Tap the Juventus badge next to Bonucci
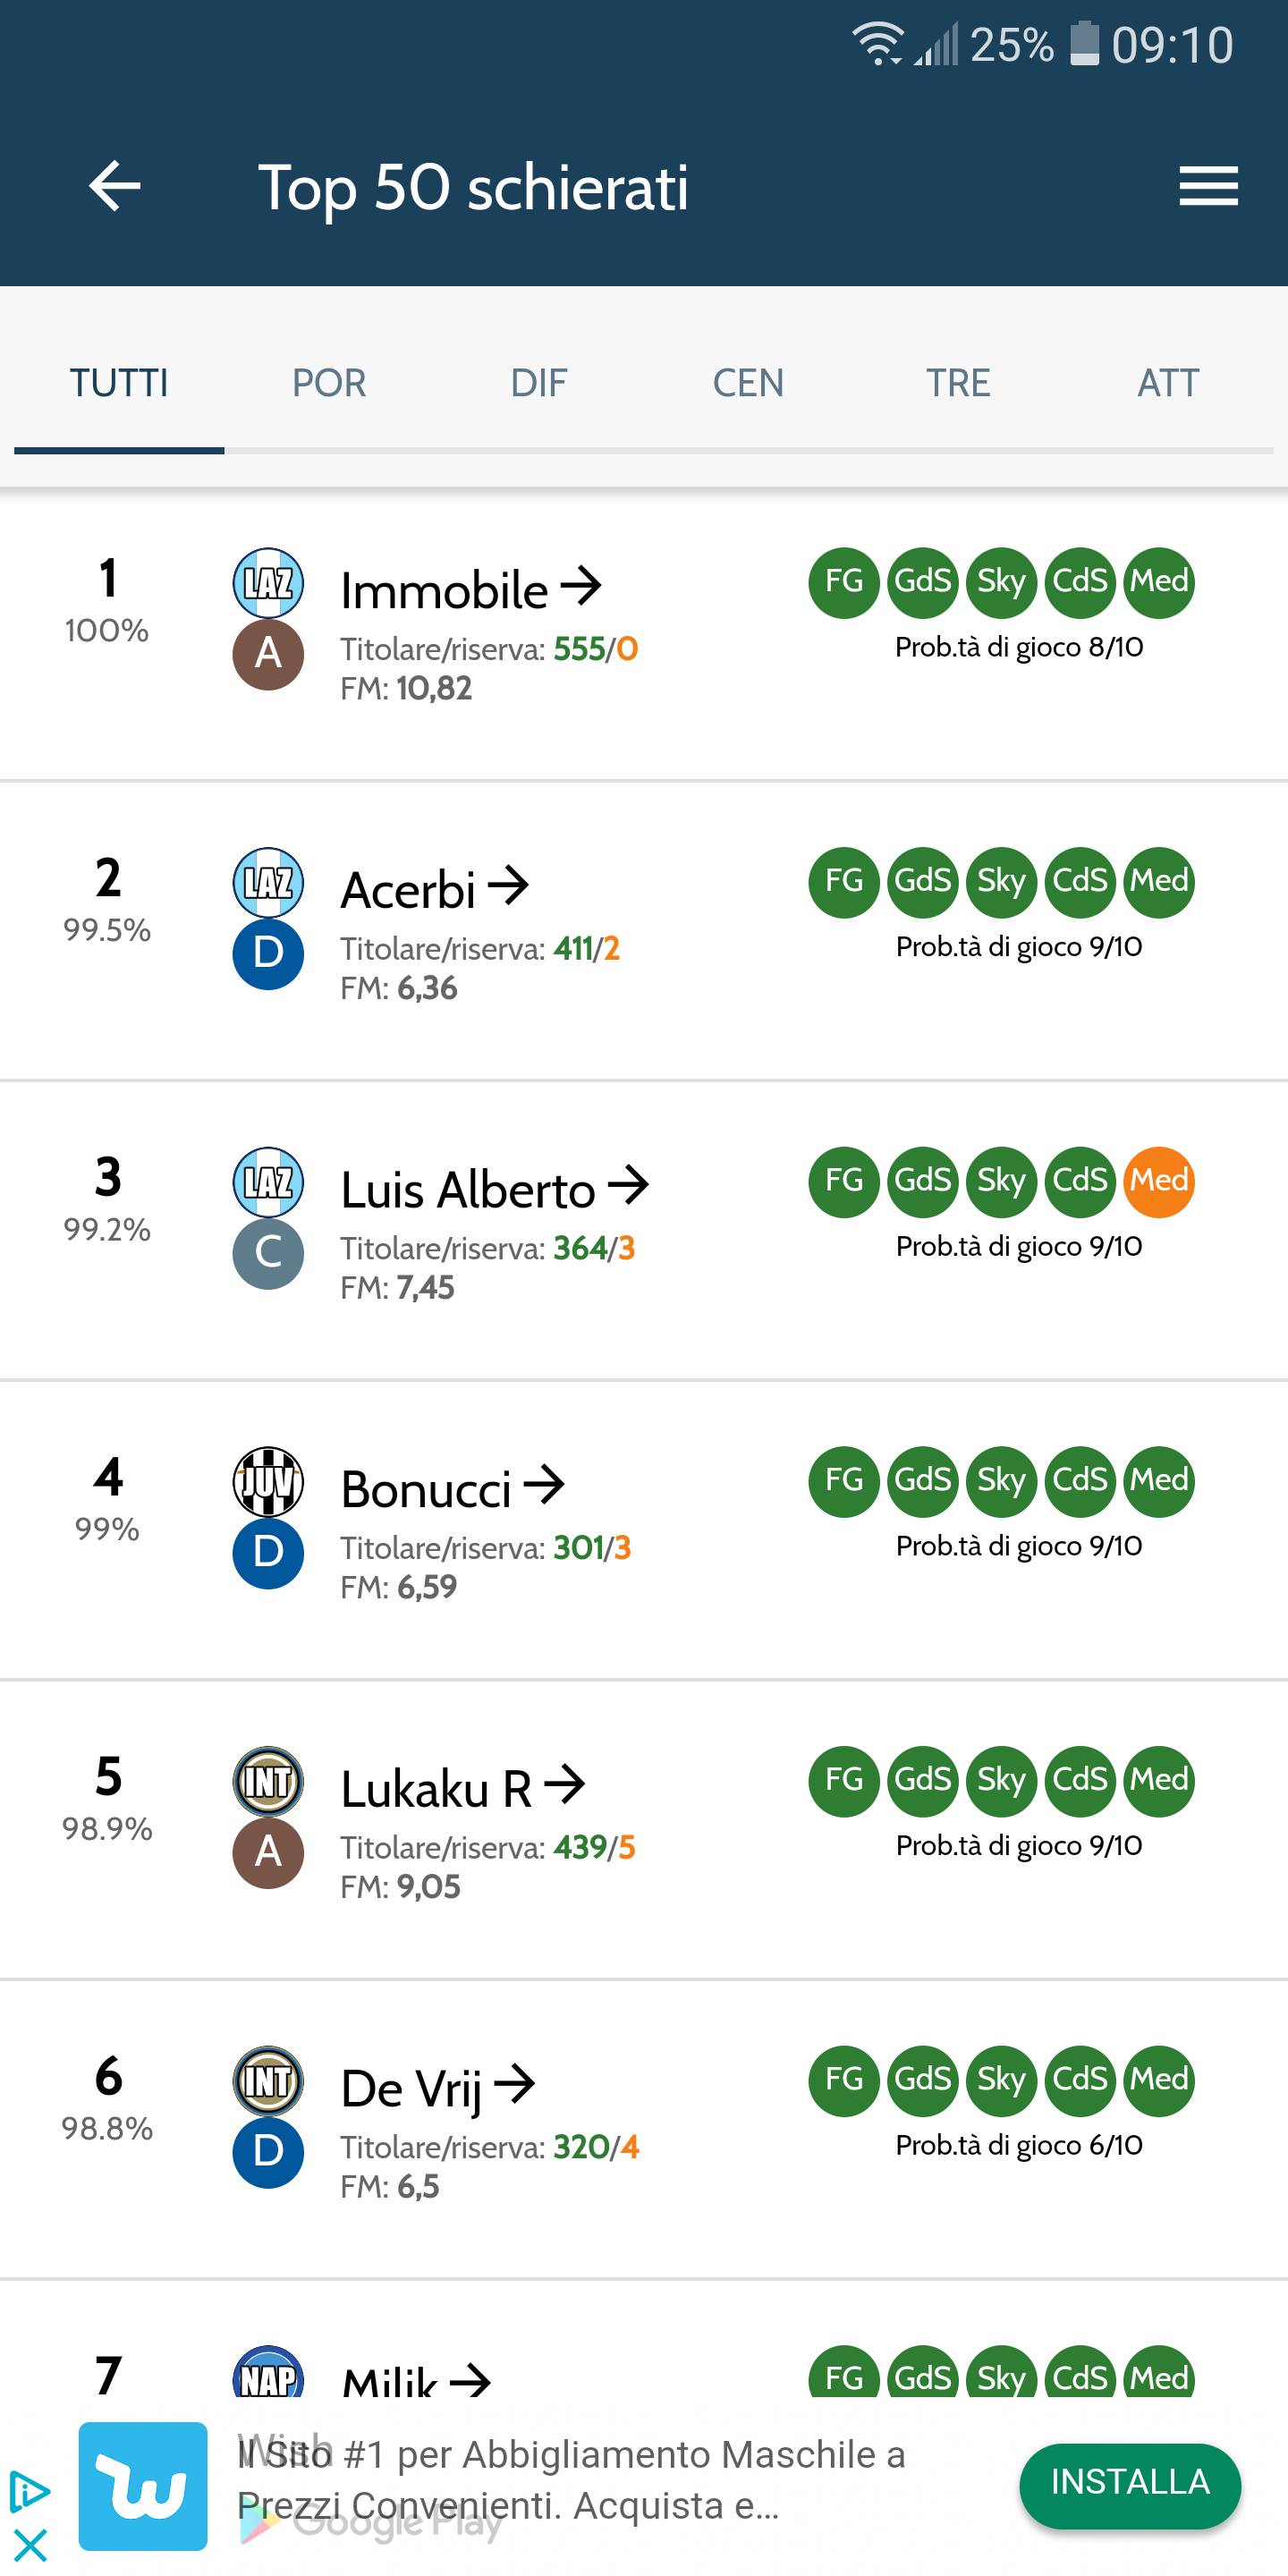Image resolution: width=1288 pixels, height=2576 pixels. tap(268, 1481)
